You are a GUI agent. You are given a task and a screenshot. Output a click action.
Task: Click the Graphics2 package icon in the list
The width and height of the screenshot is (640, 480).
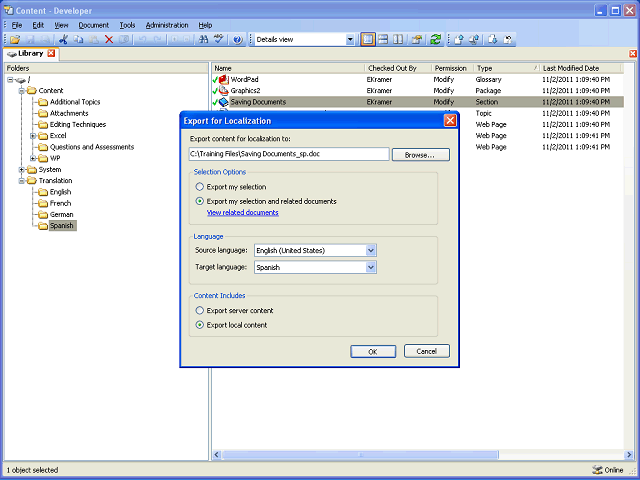224,91
